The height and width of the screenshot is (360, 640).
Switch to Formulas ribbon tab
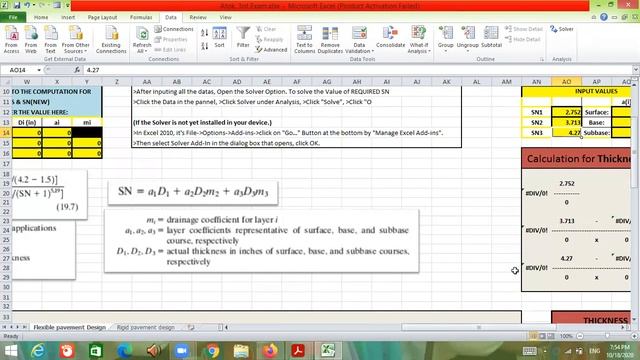tap(141, 17)
